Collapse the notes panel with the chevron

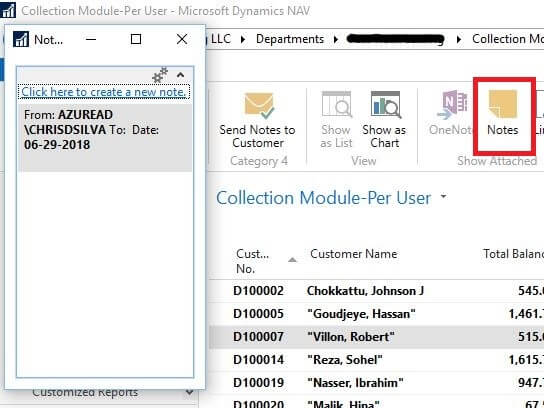(180, 75)
